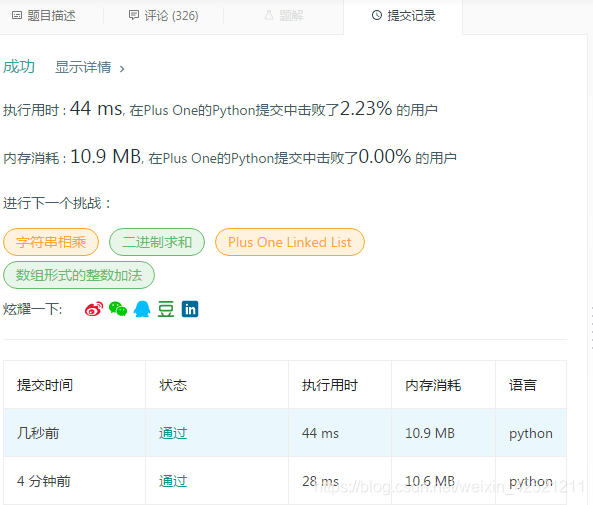Open the 评论 (326) tab
The image size is (593, 505).
[x=163, y=16]
